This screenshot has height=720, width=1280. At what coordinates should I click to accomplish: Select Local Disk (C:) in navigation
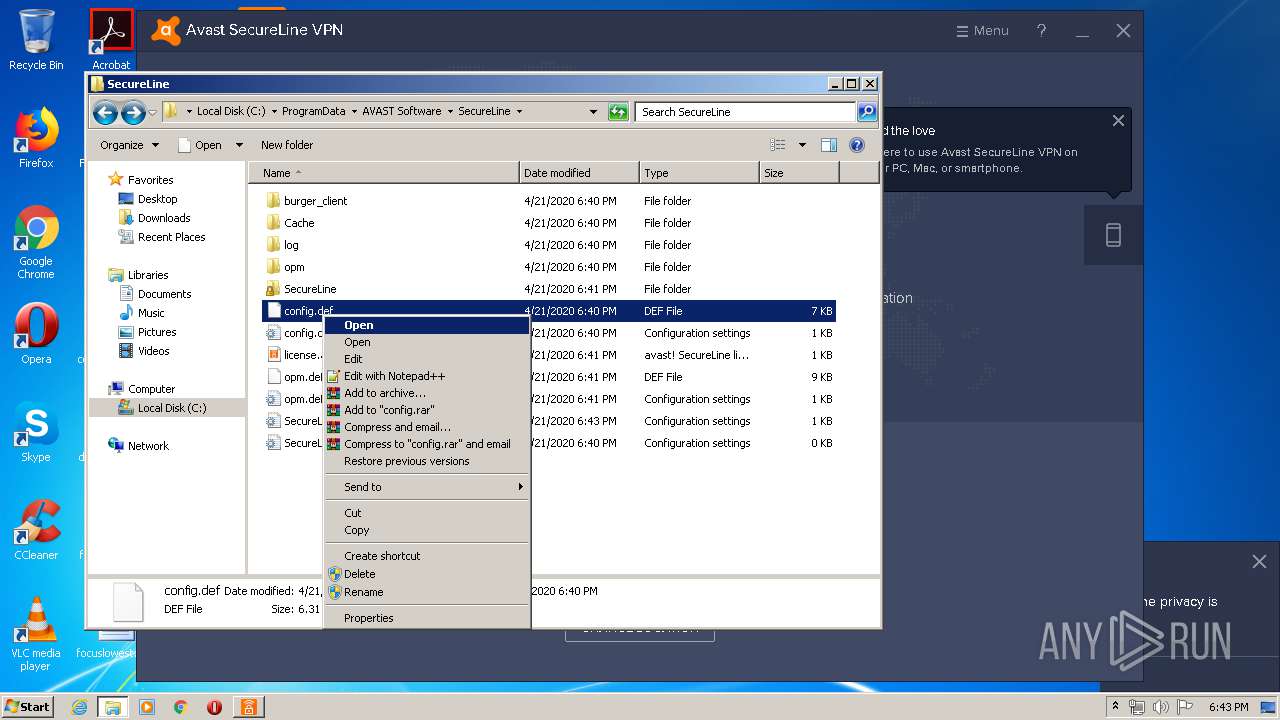tap(162, 408)
